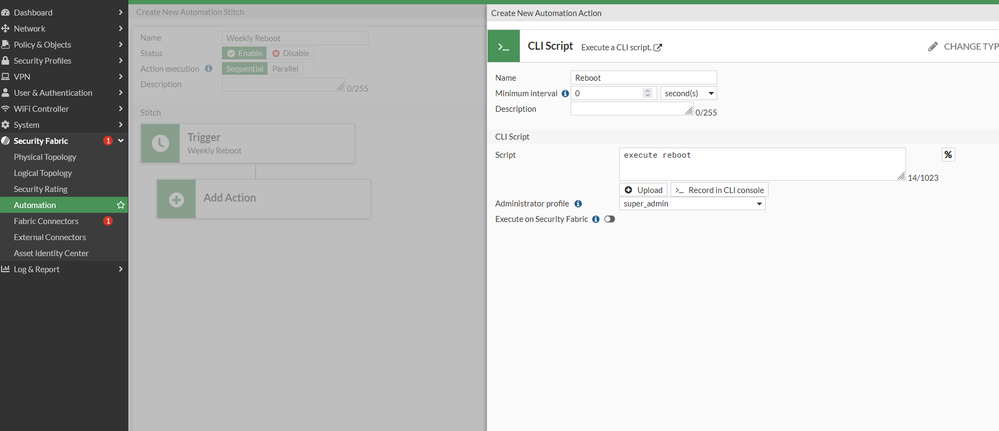Viewport: 999px width, 431px height.
Task: Click the Log & Report chart icon
Action: [6, 269]
